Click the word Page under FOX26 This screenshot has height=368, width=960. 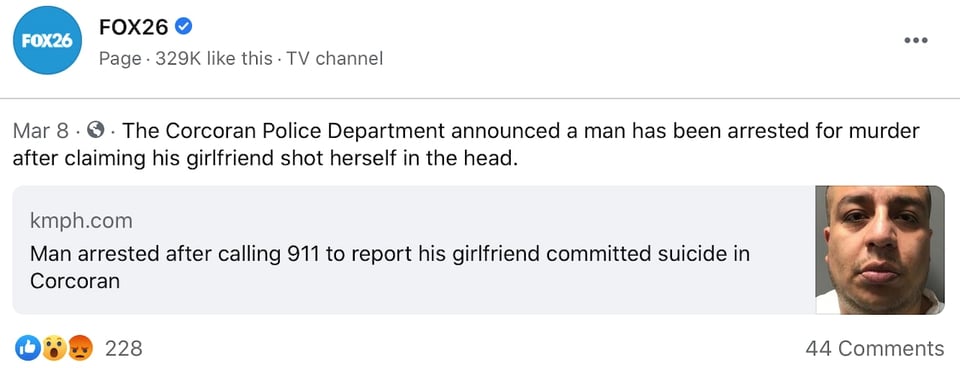(x=120, y=59)
